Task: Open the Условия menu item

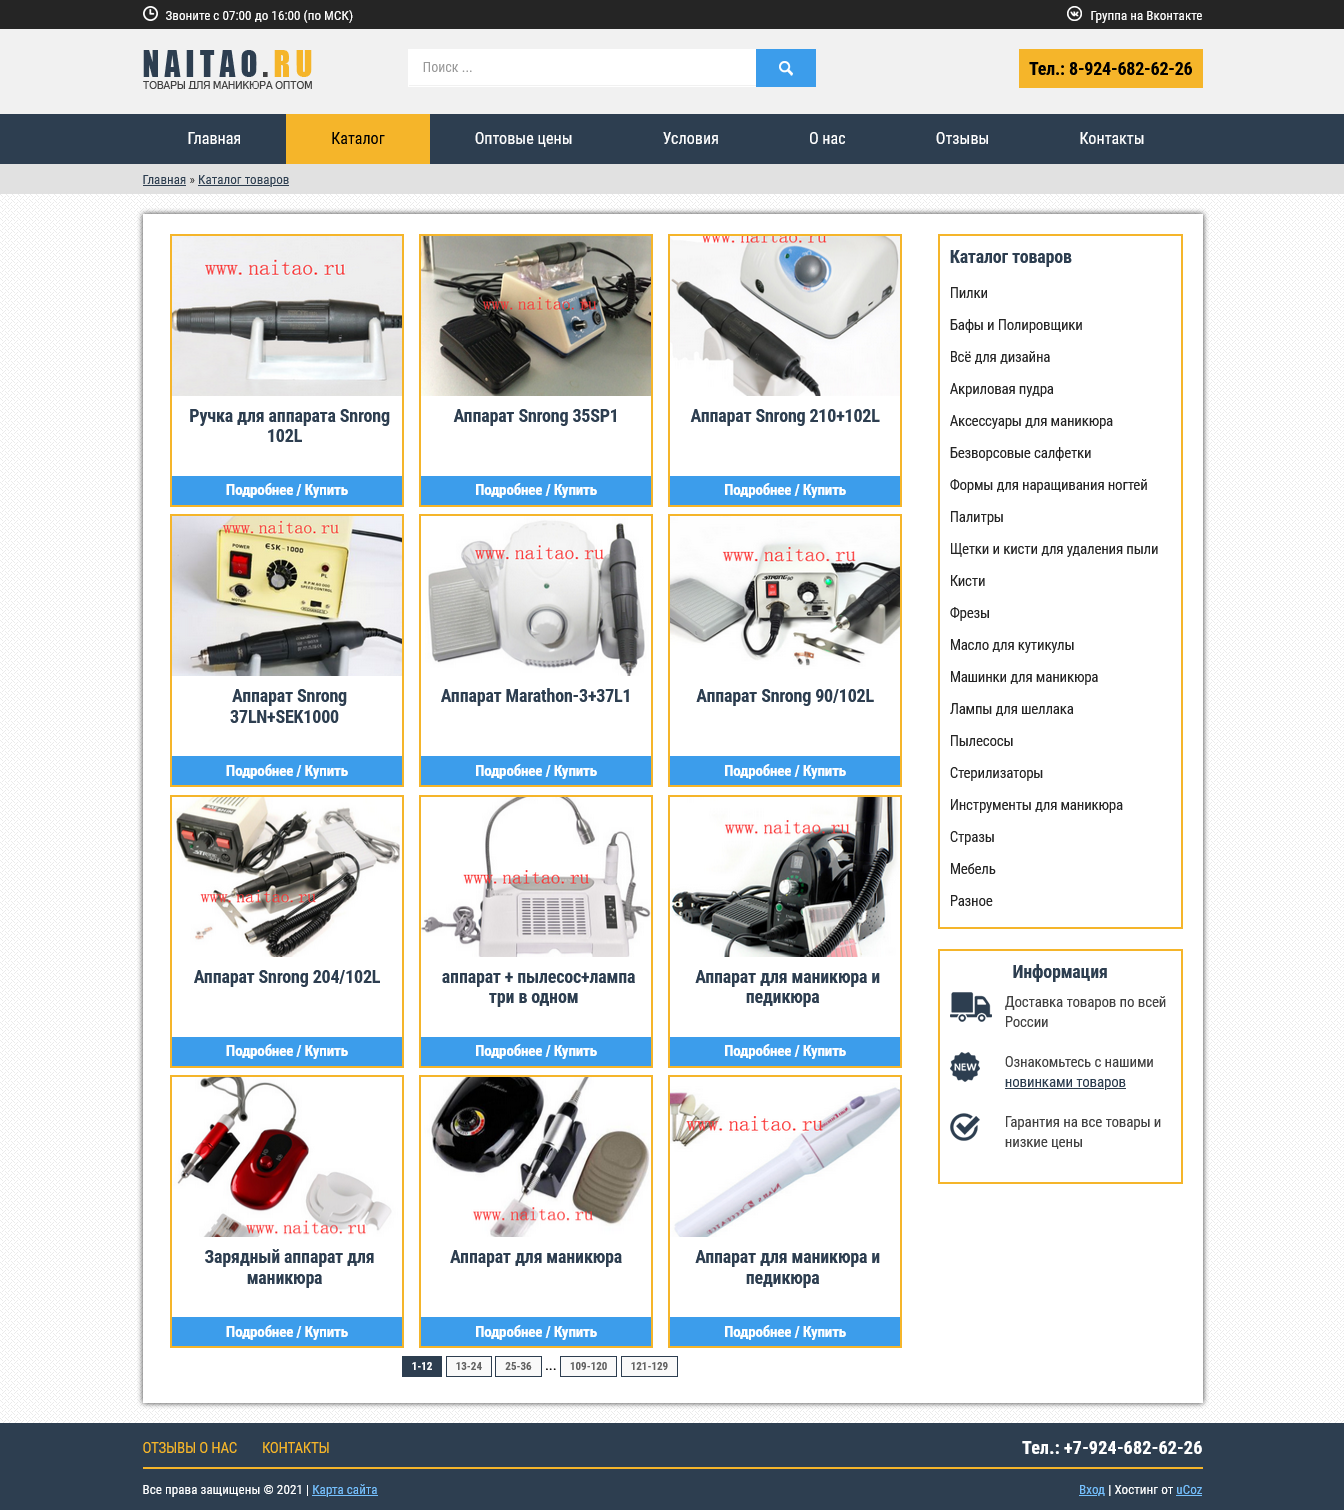Action: click(691, 139)
